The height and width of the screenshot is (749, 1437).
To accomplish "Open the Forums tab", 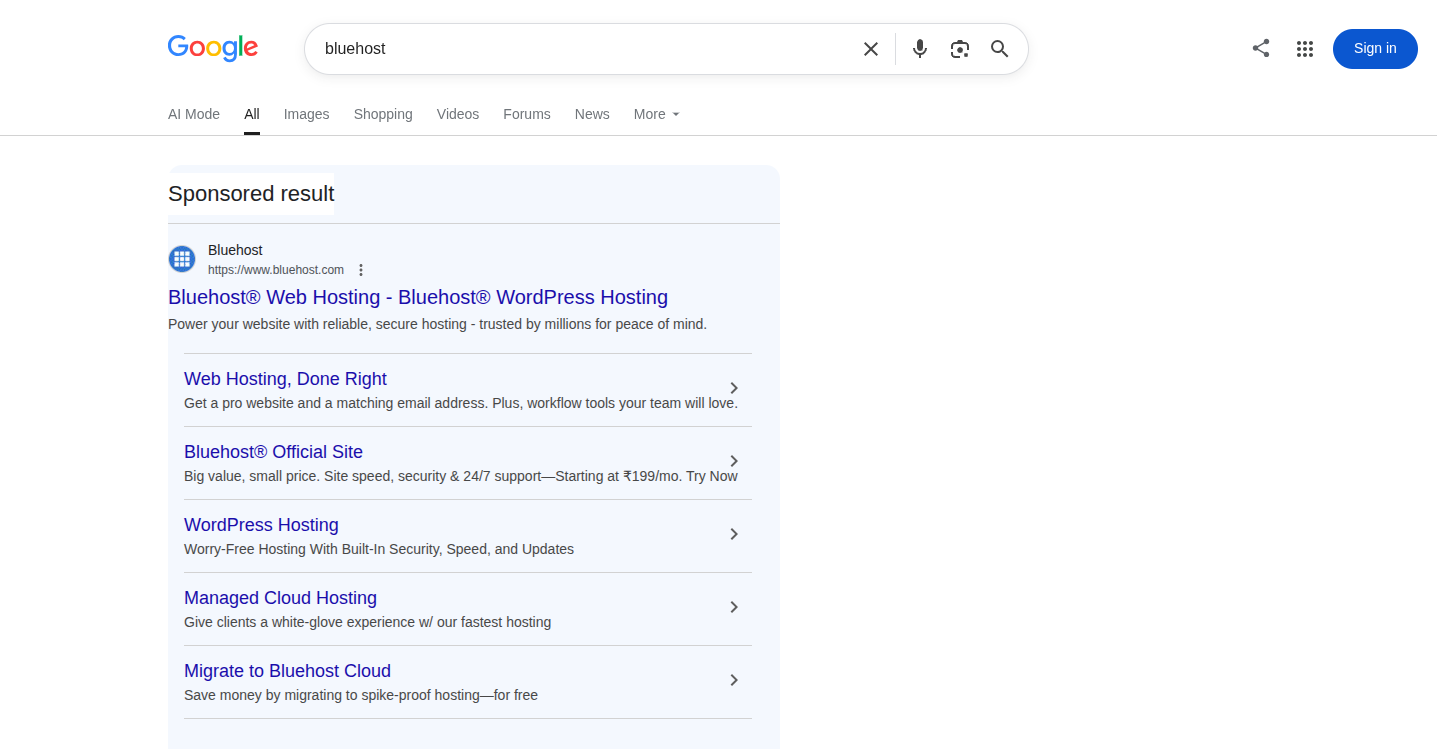I will (x=527, y=114).
